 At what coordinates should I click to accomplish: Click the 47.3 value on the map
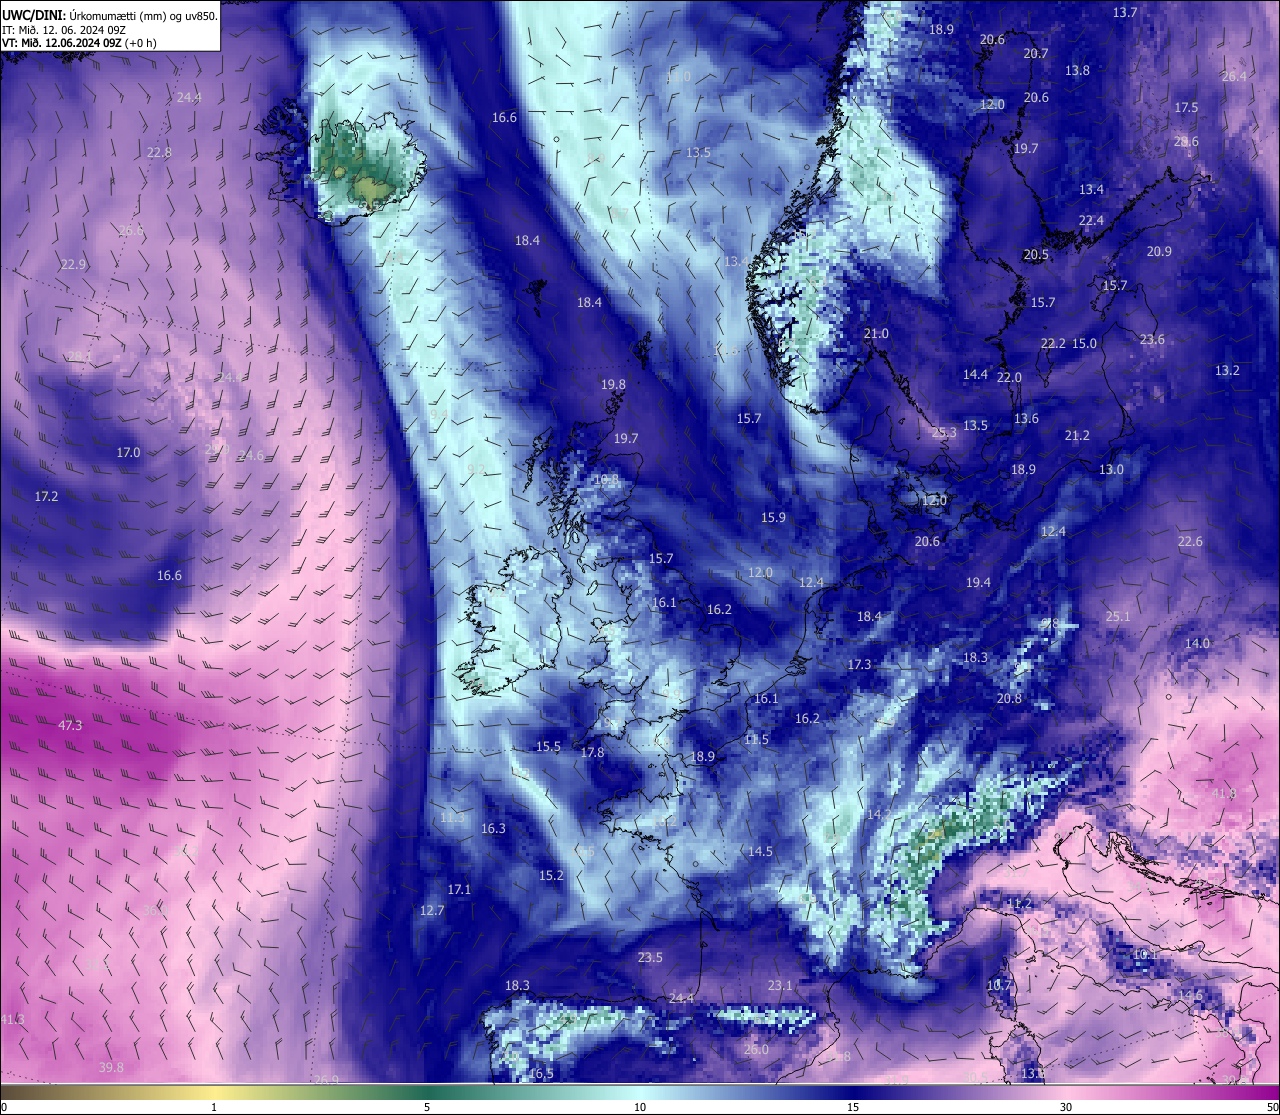70,725
